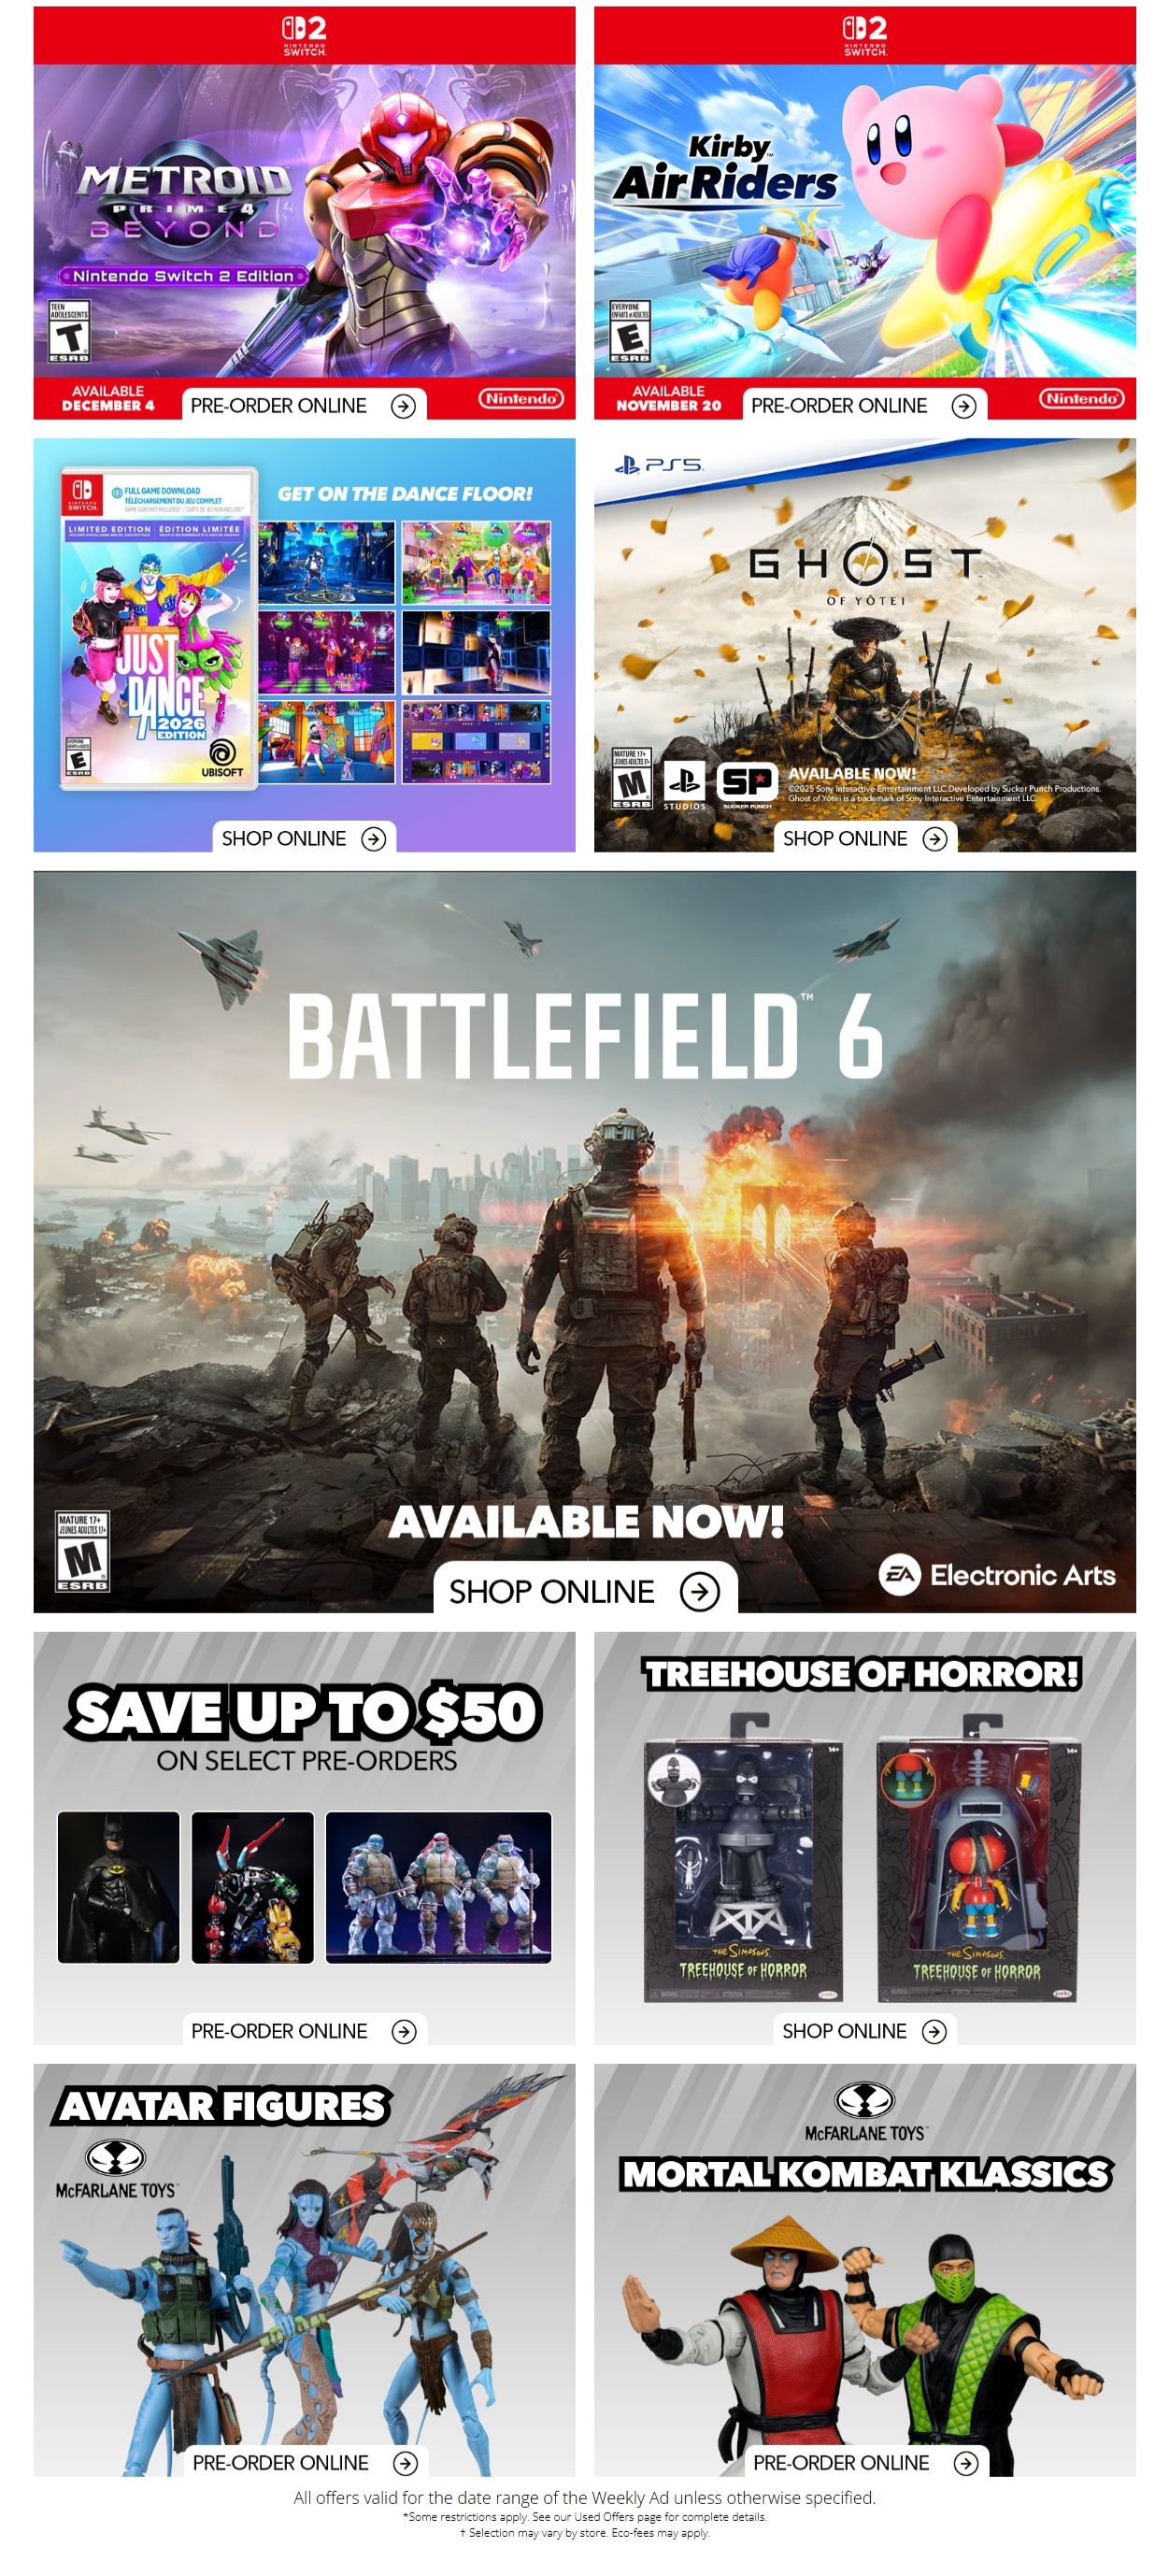
Task: Click the Nintendo logo on Kirby banner
Action: 1081,398
